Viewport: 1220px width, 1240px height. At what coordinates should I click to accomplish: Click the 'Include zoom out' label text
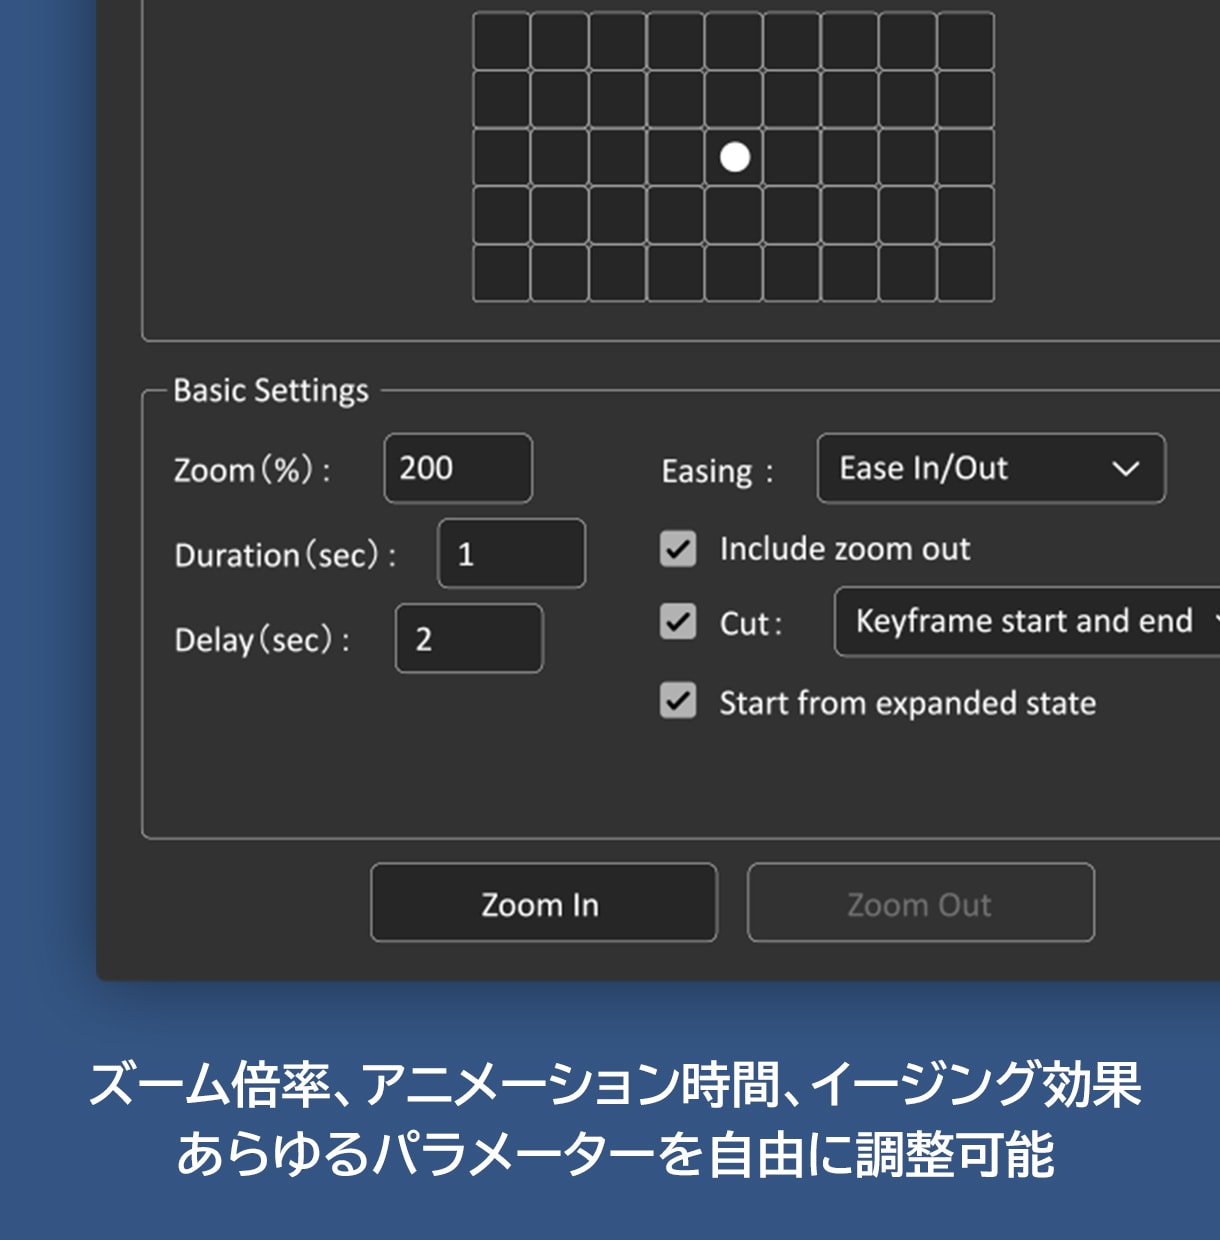click(x=845, y=549)
